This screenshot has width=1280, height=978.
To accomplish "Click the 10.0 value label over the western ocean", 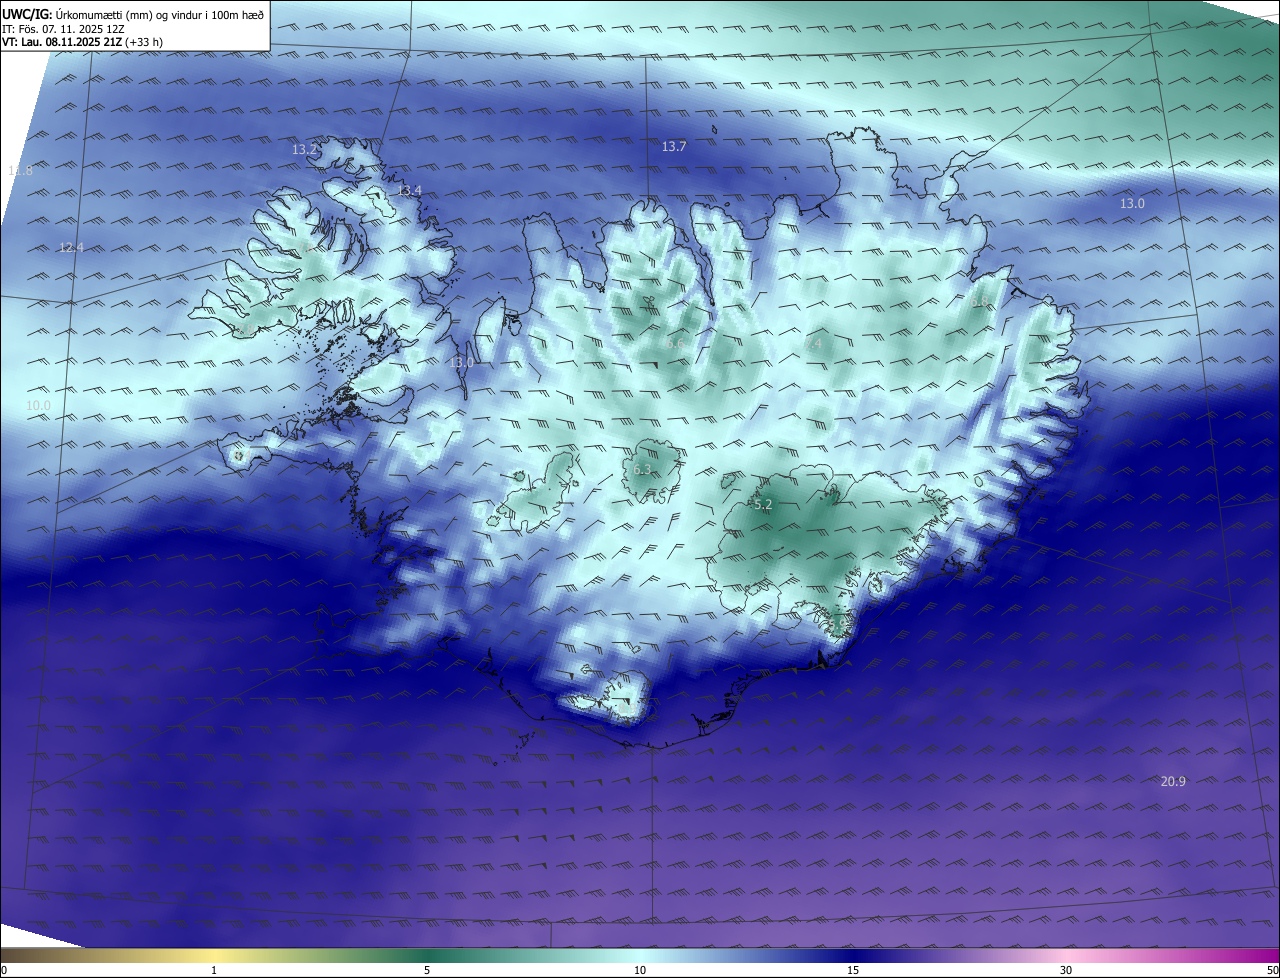I will tap(38, 405).
